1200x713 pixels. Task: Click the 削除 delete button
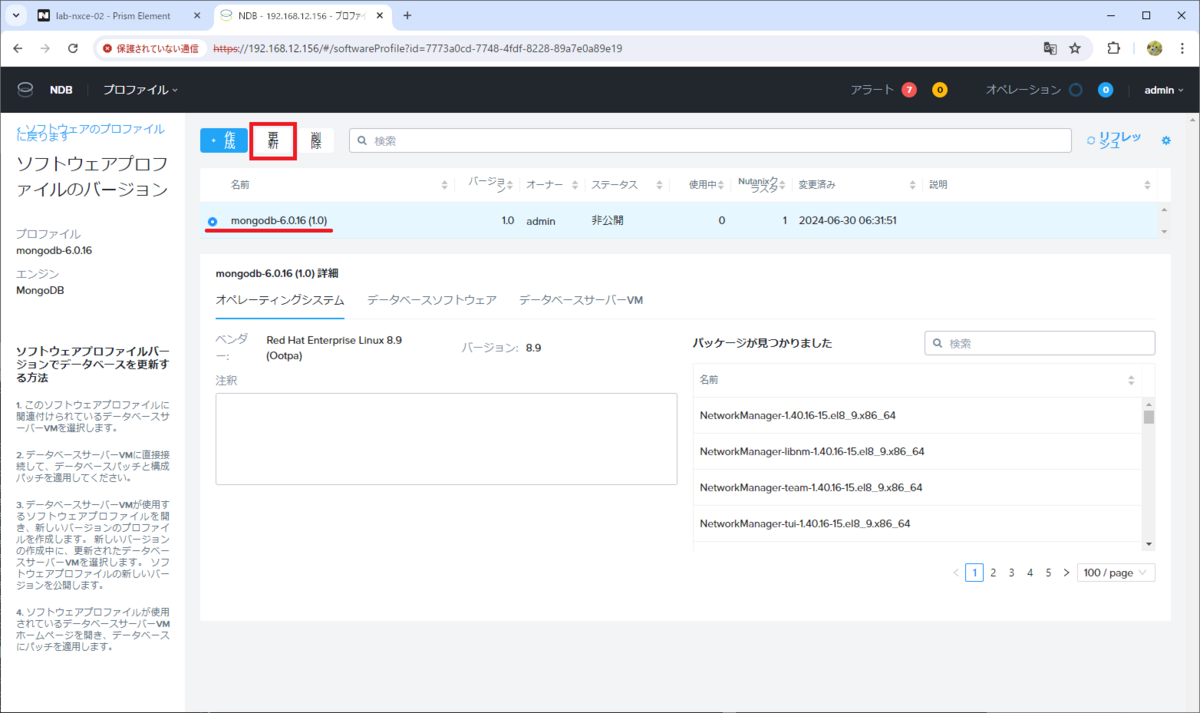coord(316,141)
